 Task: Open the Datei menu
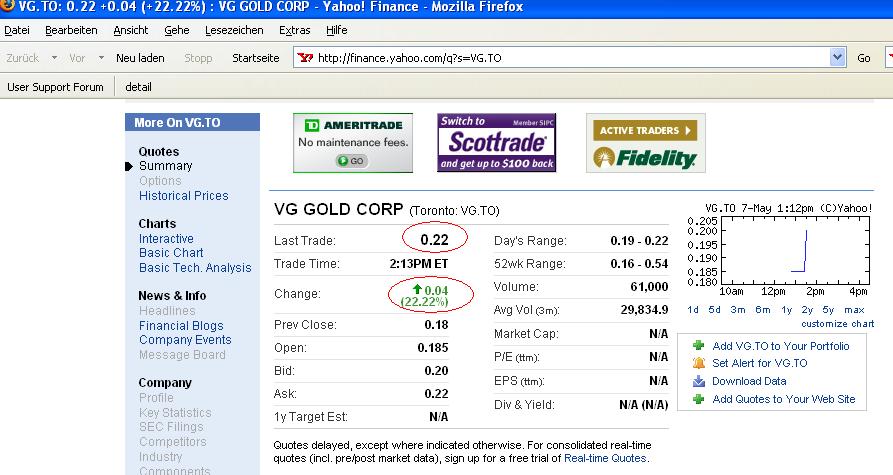point(17,30)
